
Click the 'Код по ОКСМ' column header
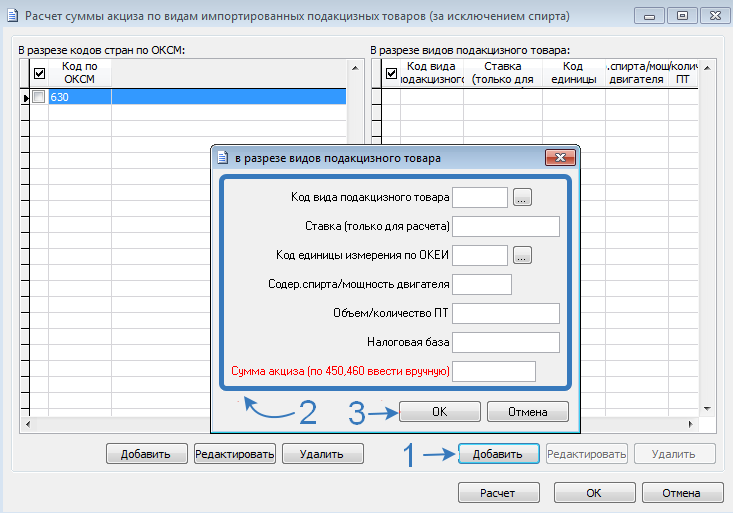[79, 73]
